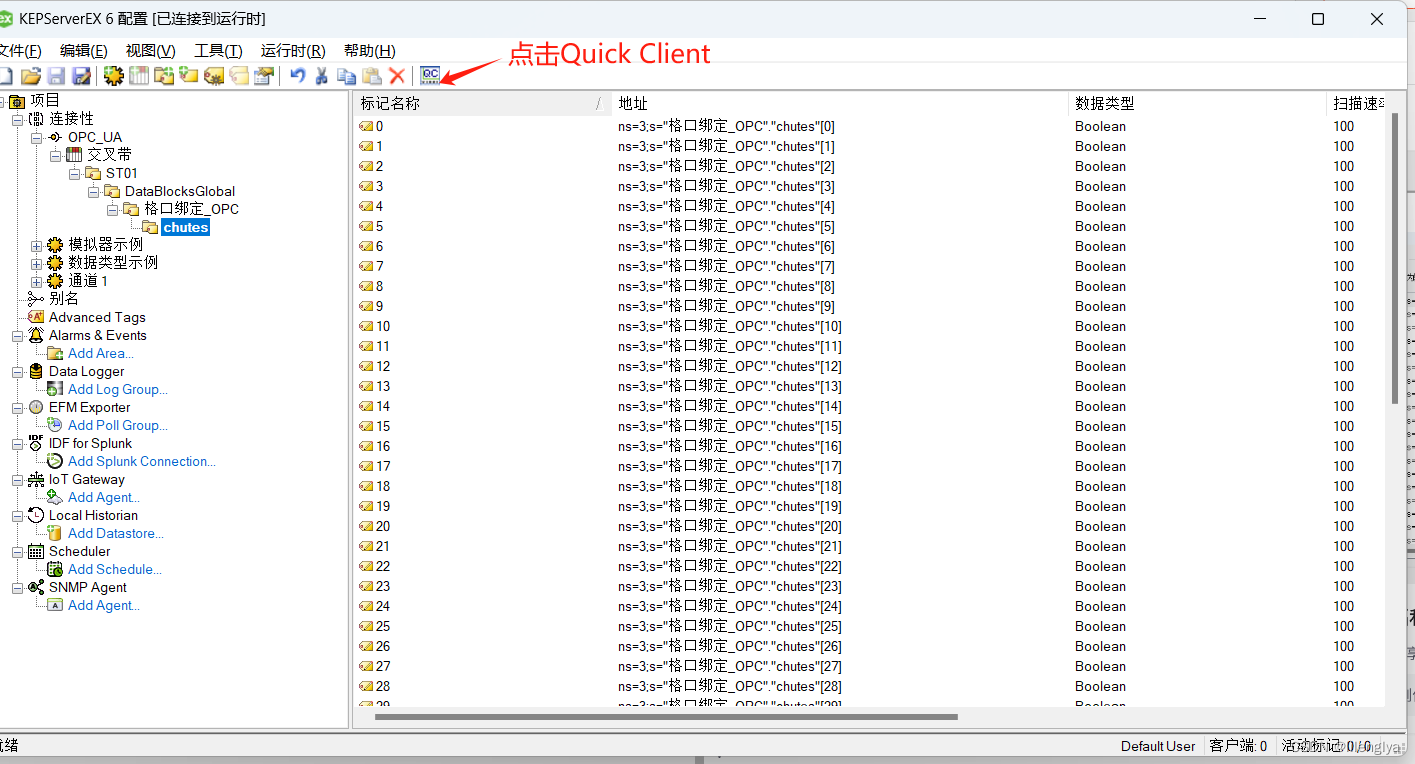Expand the 数据类型示例 channel node
This screenshot has height=764, width=1415.
(36, 263)
